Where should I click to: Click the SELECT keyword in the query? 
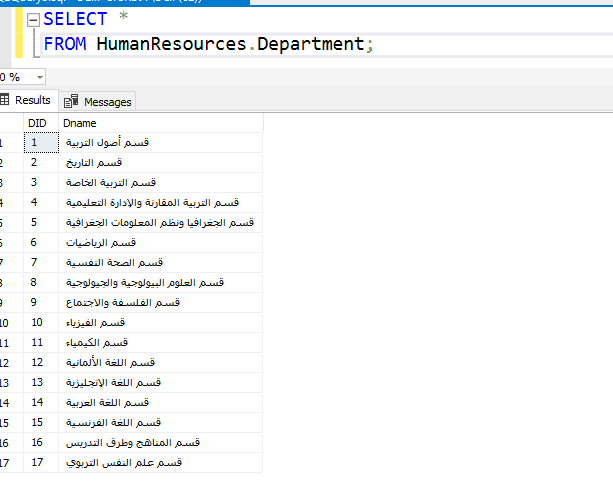point(75,19)
